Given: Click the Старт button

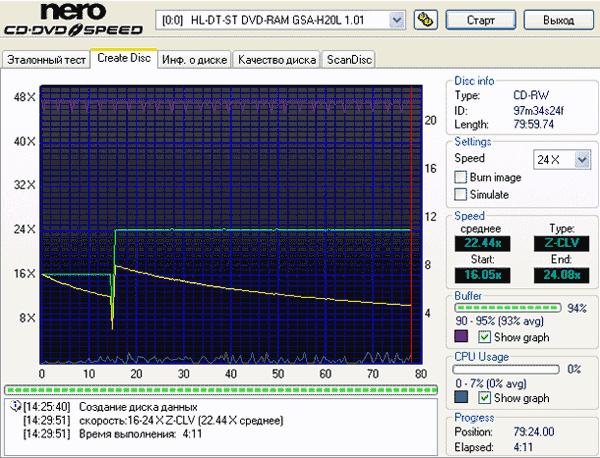Looking at the screenshot, I should 481,20.
